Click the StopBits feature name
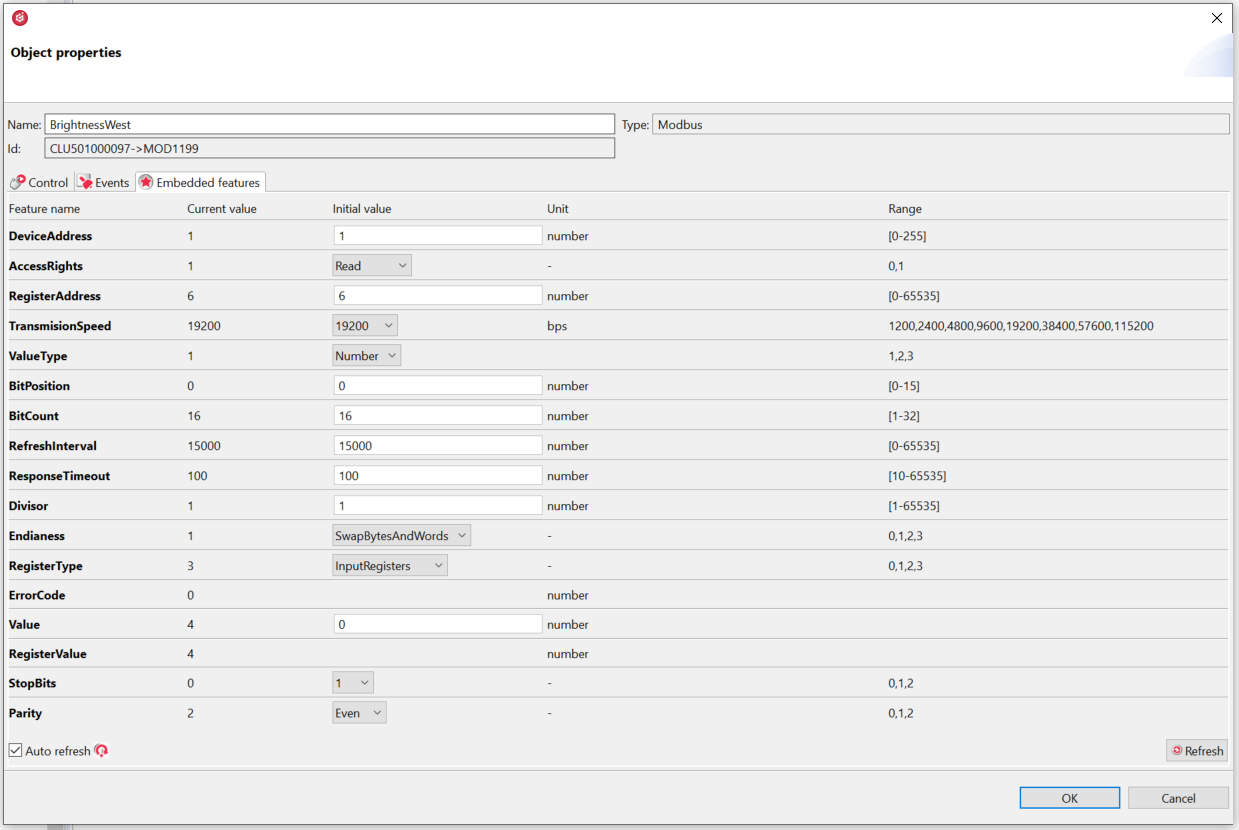1239x830 pixels. pyautogui.click(x=33, y=683)
